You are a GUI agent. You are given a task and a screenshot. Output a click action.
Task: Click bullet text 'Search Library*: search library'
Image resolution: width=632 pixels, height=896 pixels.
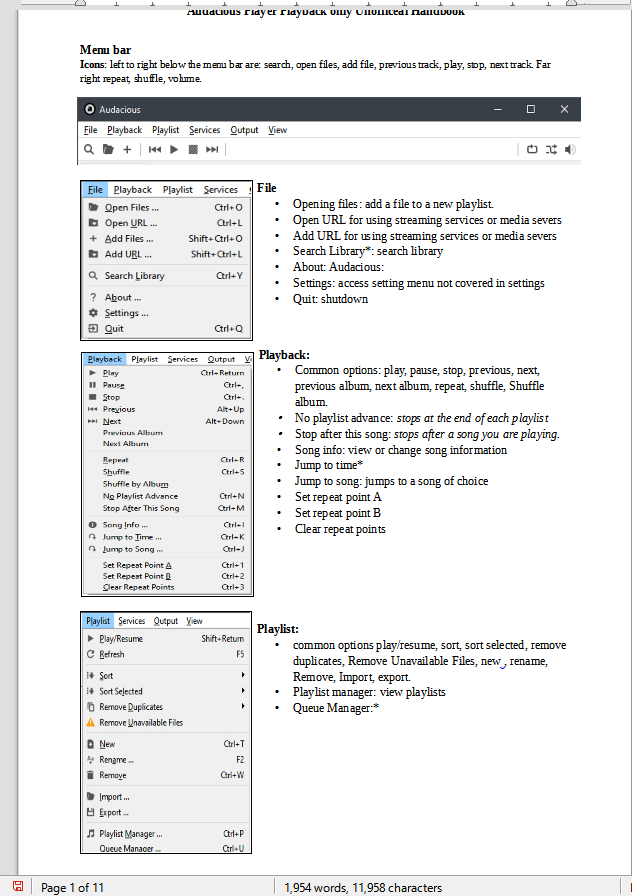(368, 251)
